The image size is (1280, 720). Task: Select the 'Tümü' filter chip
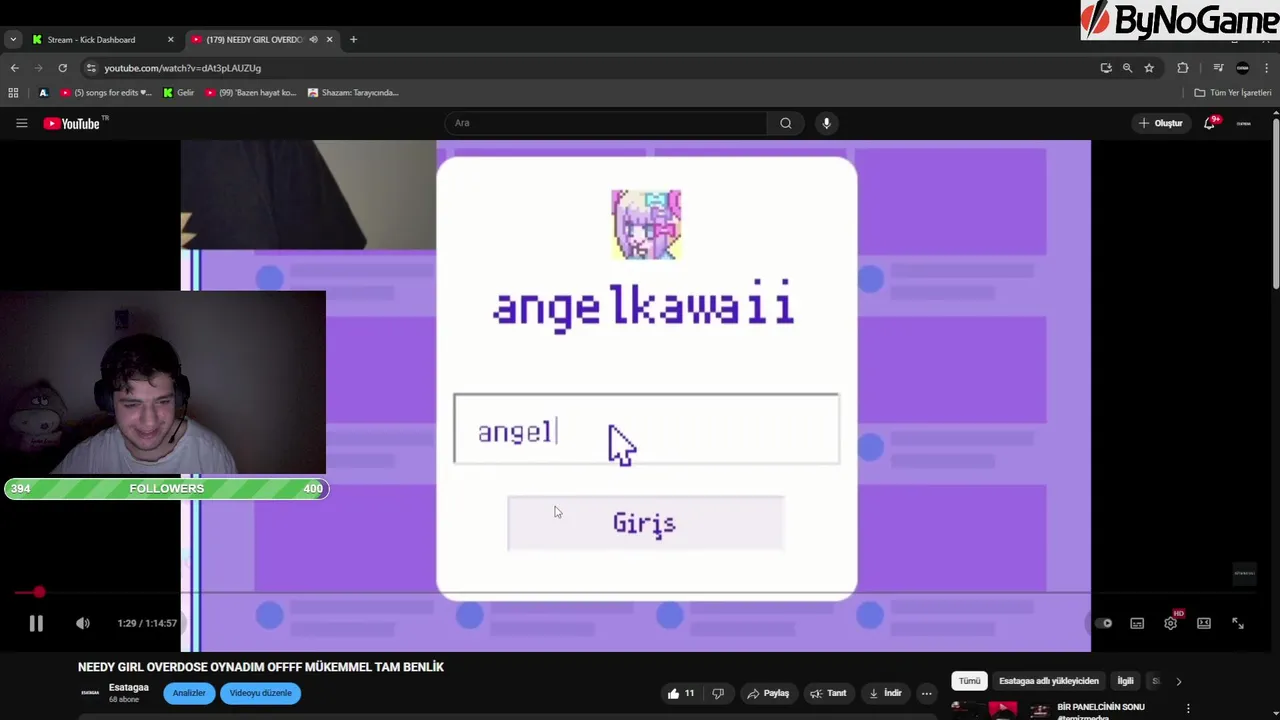(970, 681)
